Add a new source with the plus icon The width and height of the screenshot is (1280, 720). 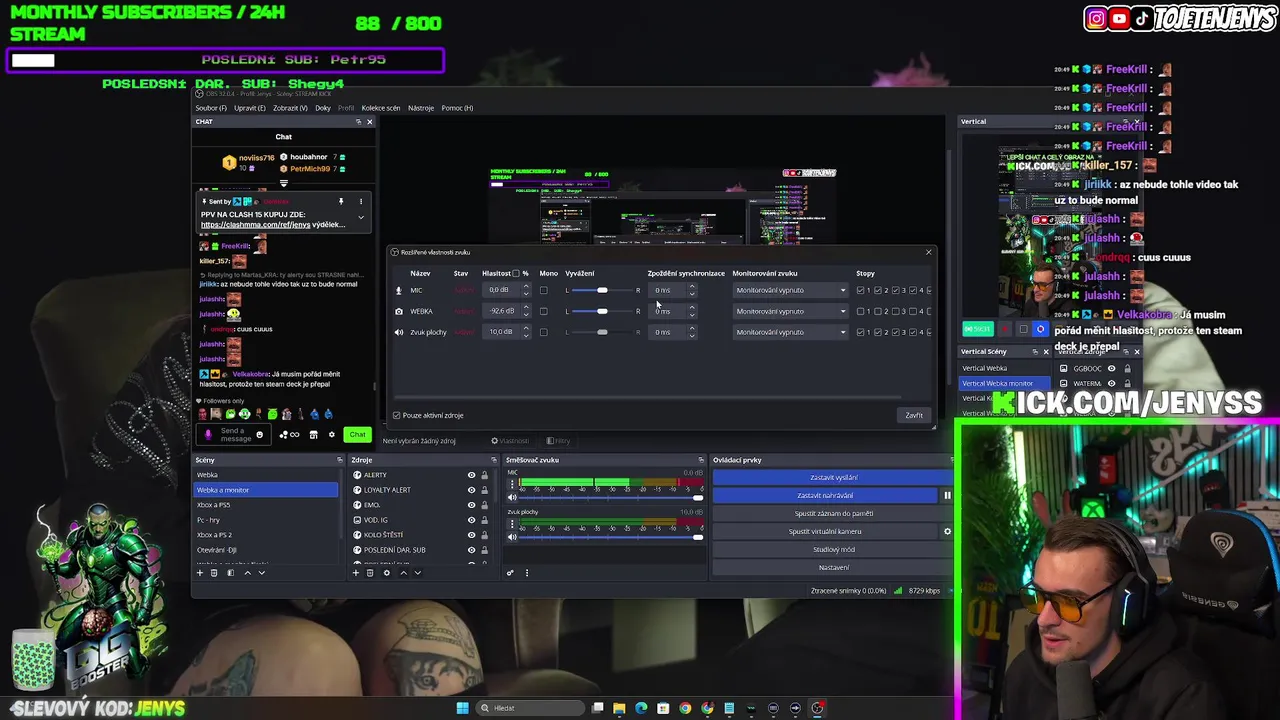click(356, 573)
